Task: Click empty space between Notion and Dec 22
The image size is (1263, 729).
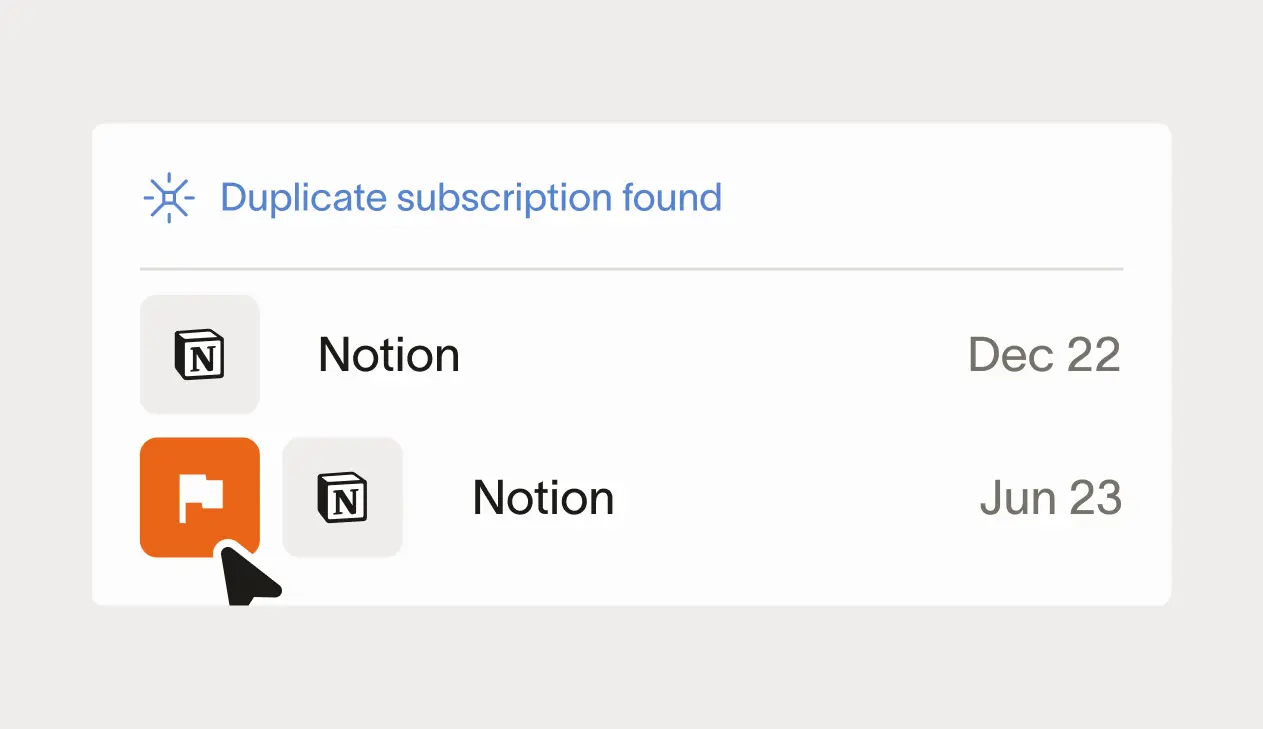Action: [710, 355]
